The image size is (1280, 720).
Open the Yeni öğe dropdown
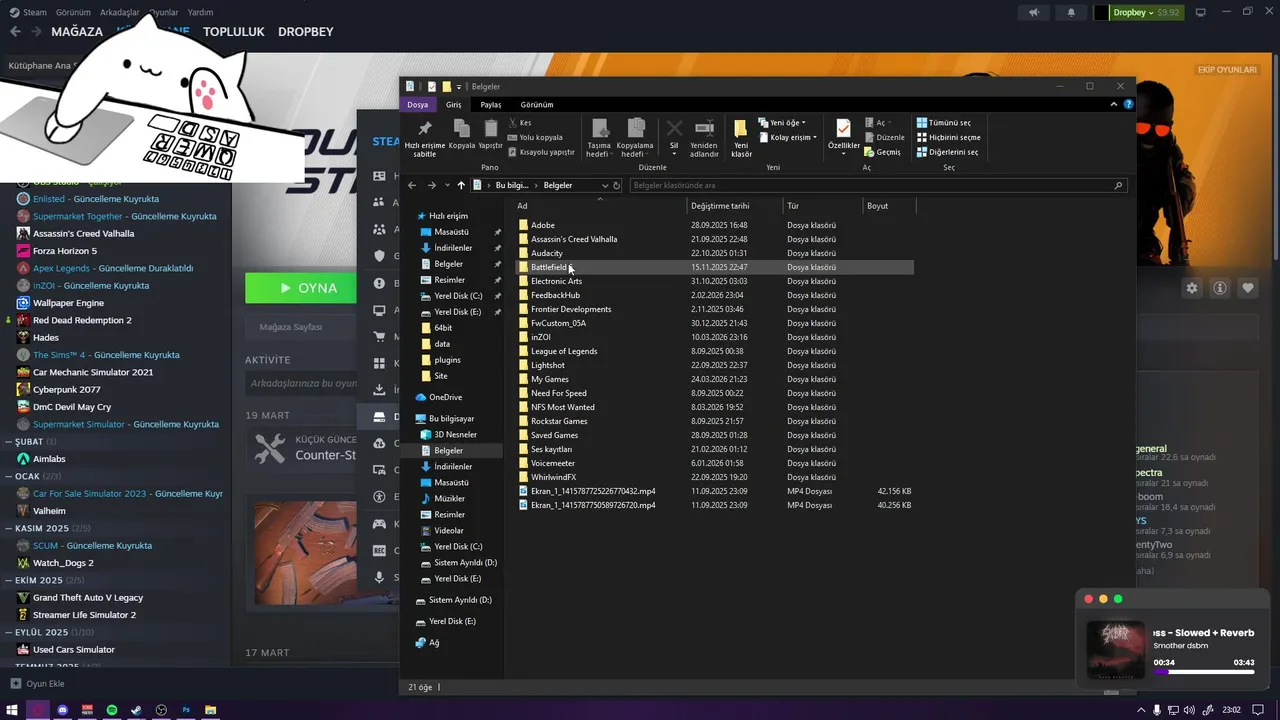[x=782, y=123]
